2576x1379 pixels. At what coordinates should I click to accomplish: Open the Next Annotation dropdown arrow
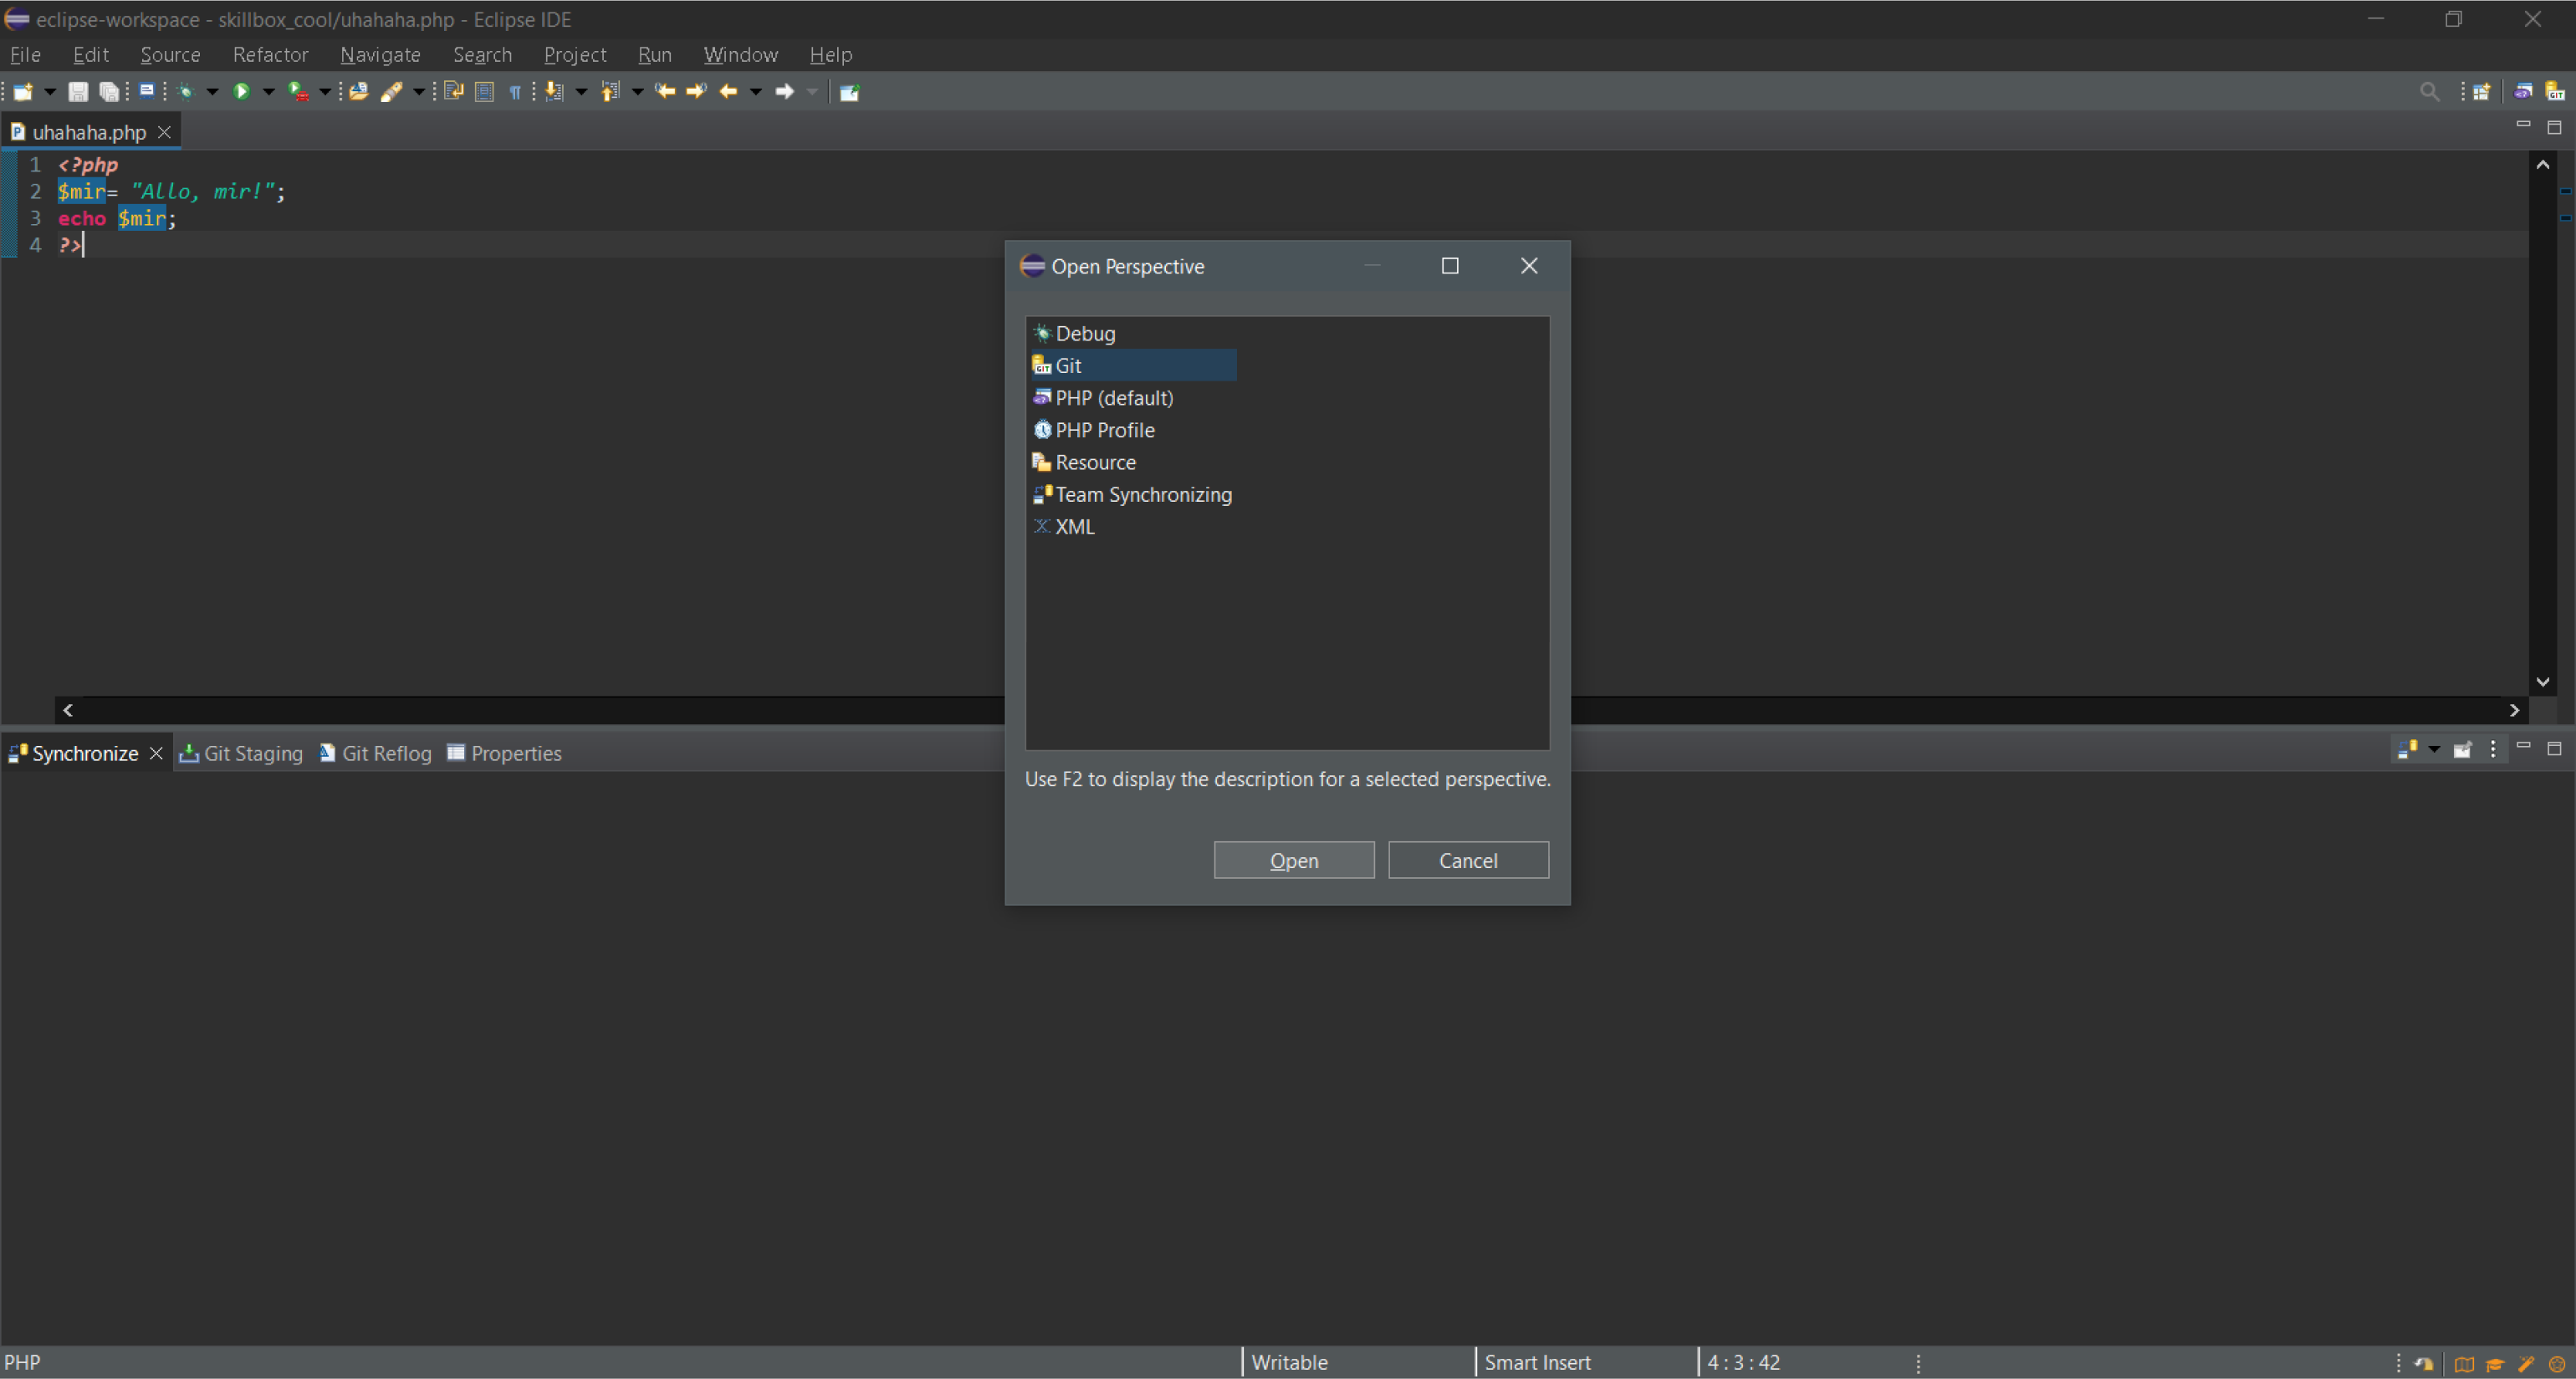(x=581, y=92)
